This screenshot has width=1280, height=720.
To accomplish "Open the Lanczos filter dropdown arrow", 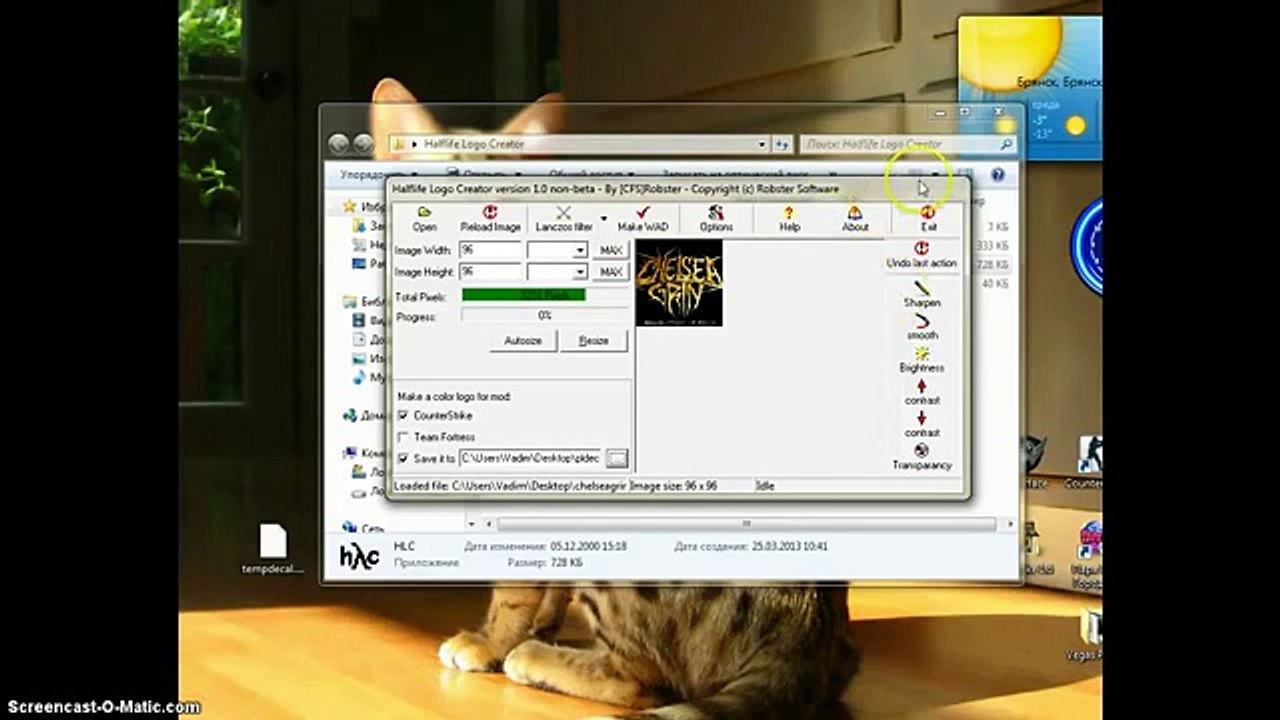I will click(x=603, y=218).
